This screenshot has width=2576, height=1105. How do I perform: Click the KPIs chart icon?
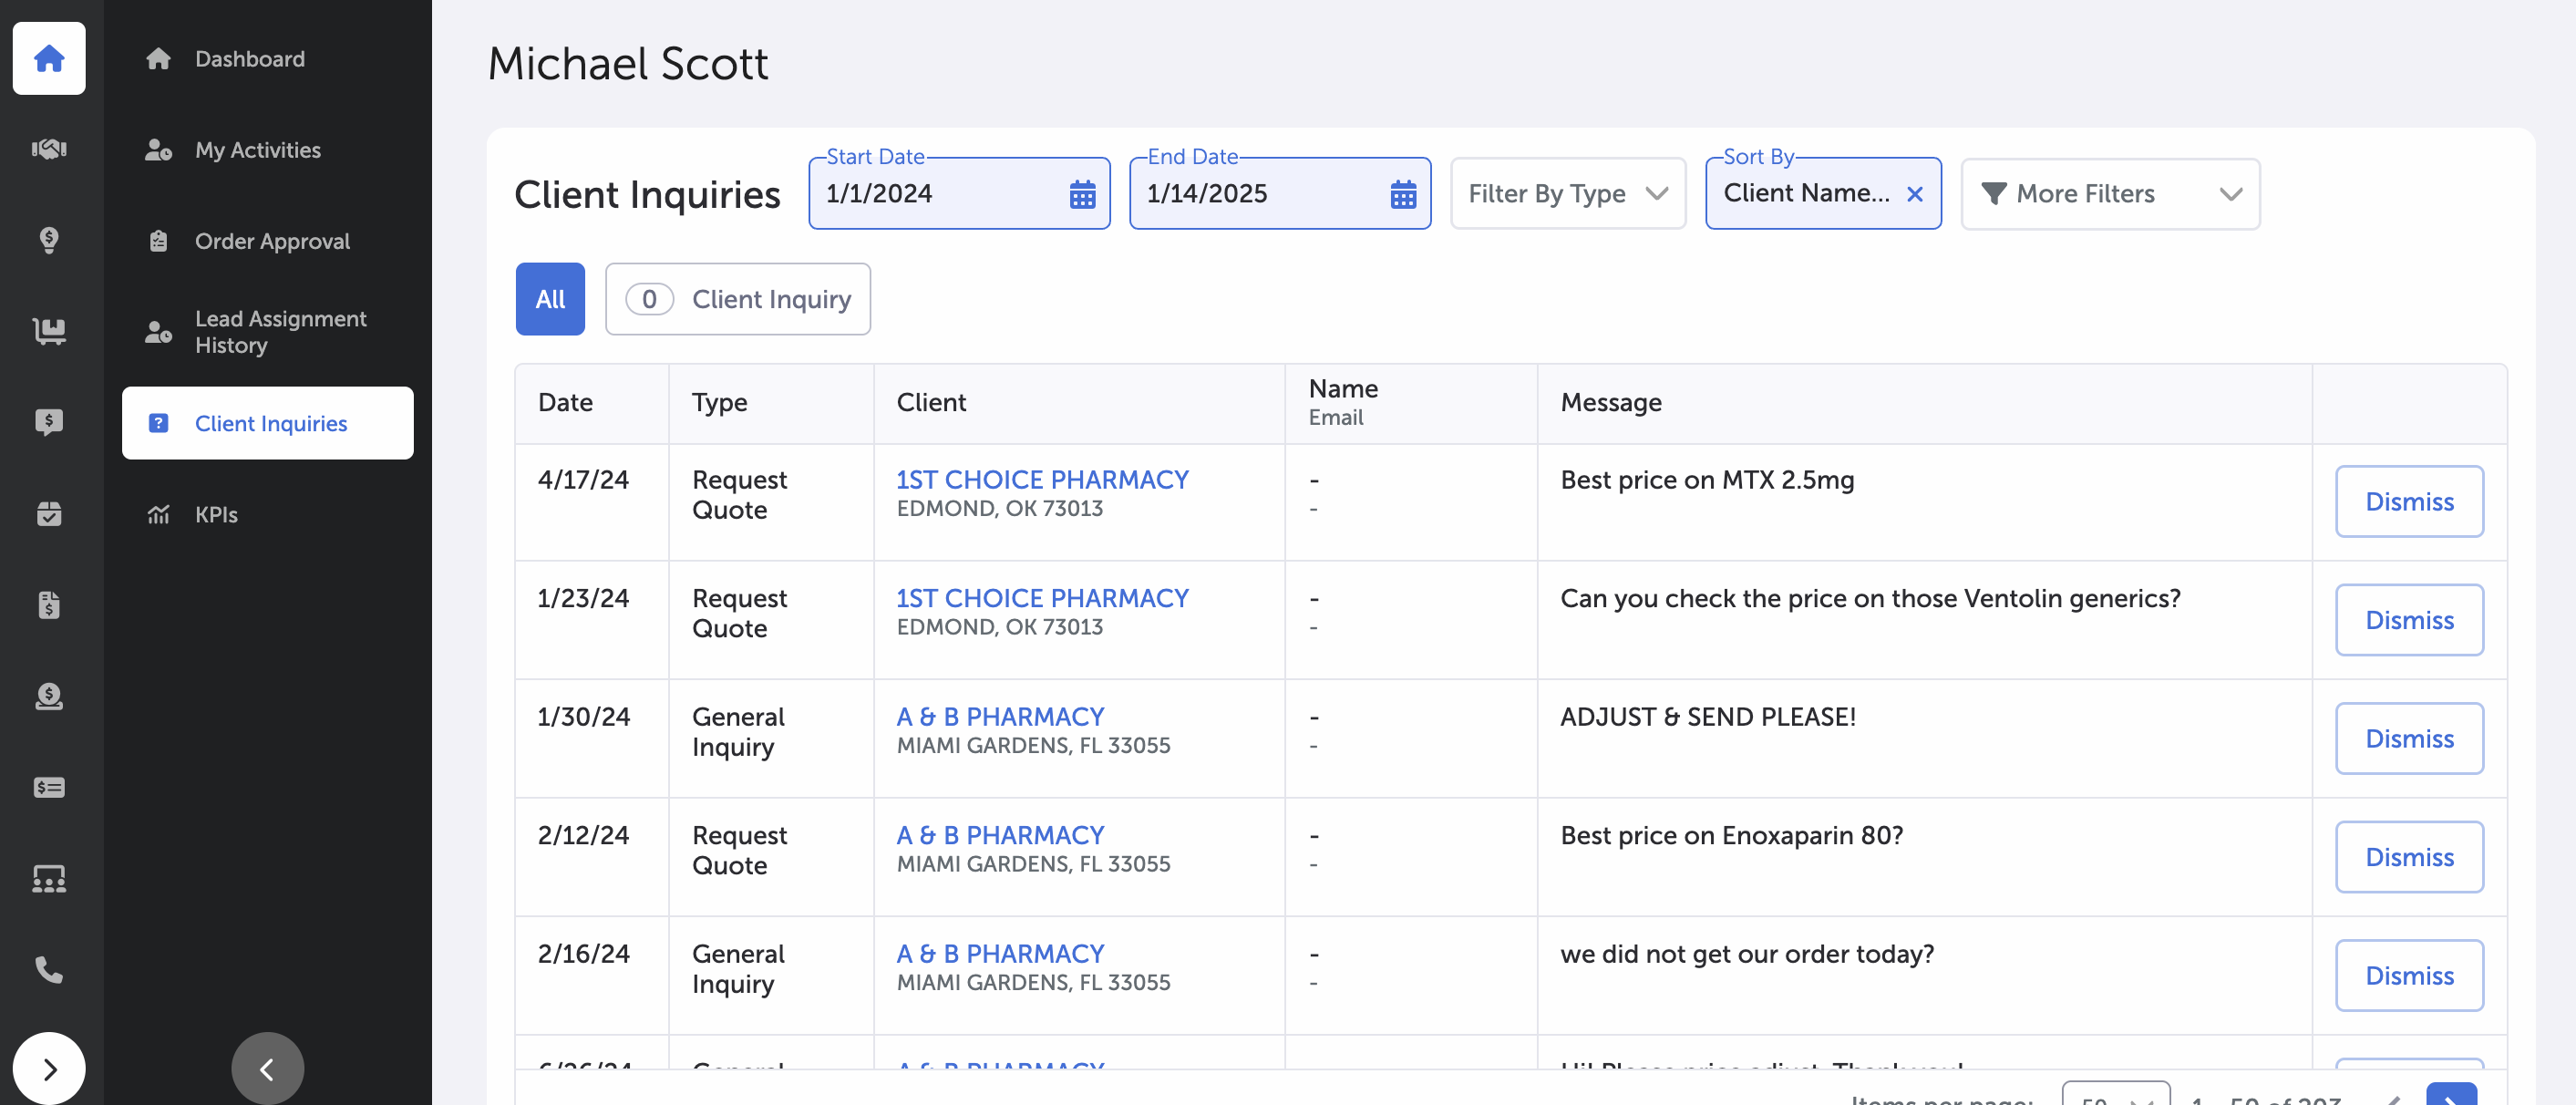point(158,515)
